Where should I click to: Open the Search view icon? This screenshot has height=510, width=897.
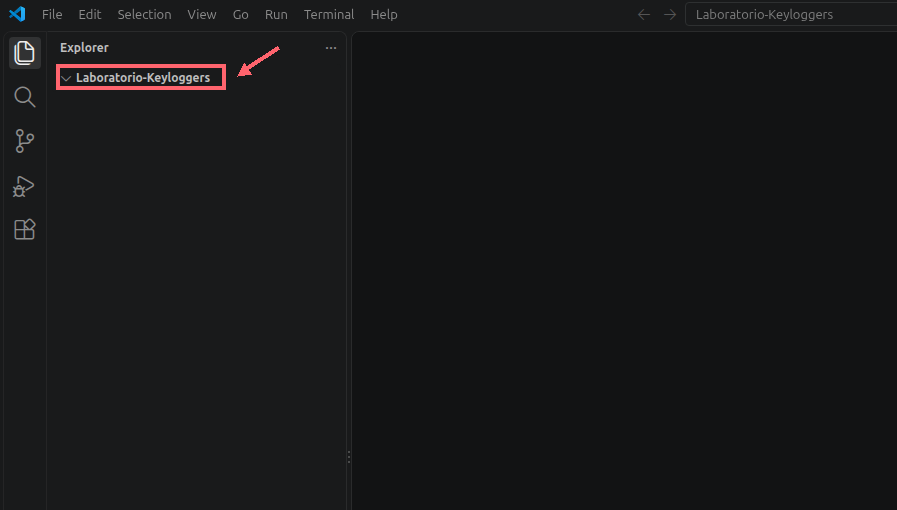25,97
